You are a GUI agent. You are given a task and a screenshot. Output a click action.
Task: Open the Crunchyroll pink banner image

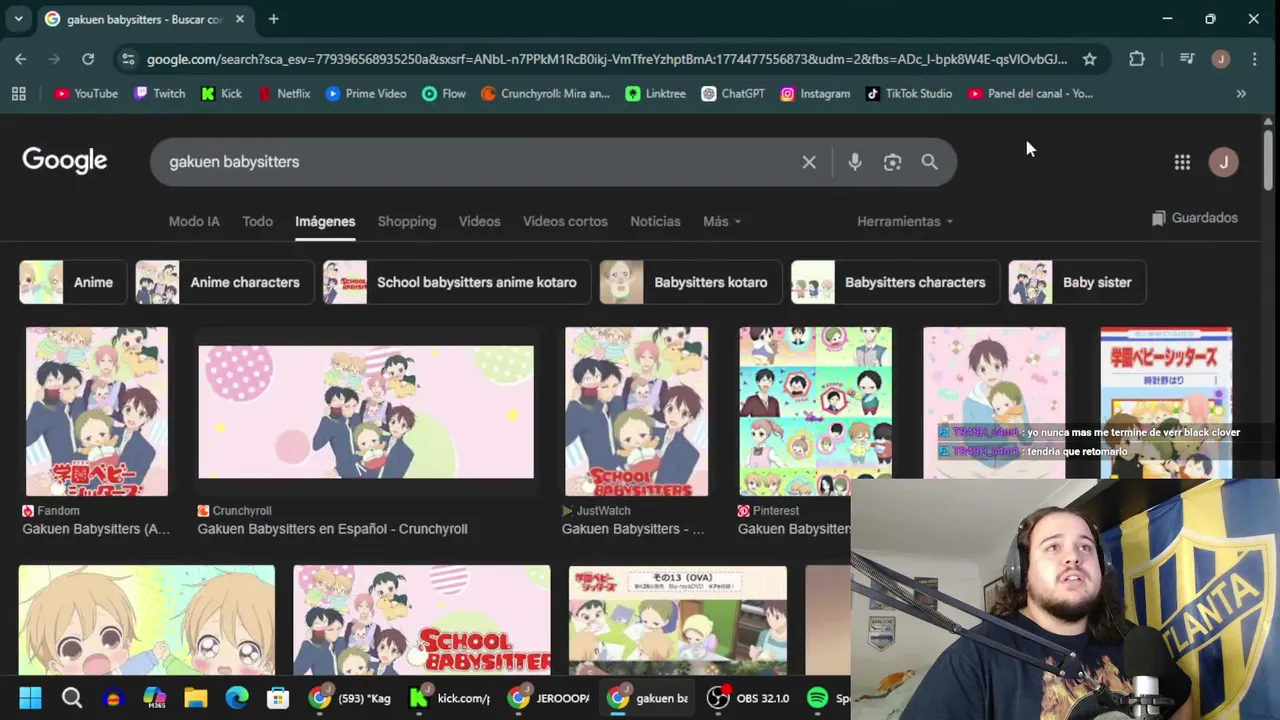click(x=366, y=412)
